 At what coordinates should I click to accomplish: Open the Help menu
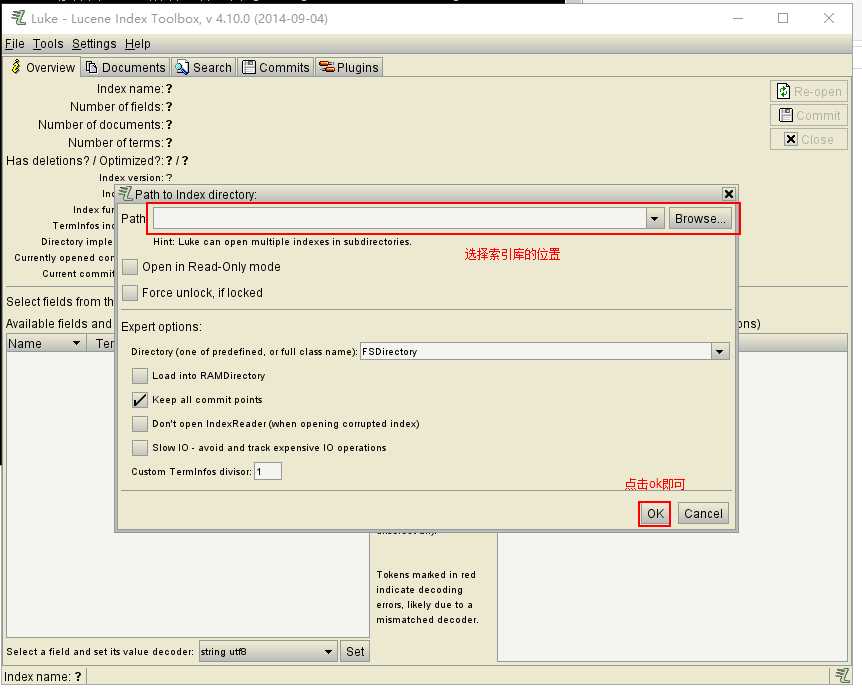(137, 43)
